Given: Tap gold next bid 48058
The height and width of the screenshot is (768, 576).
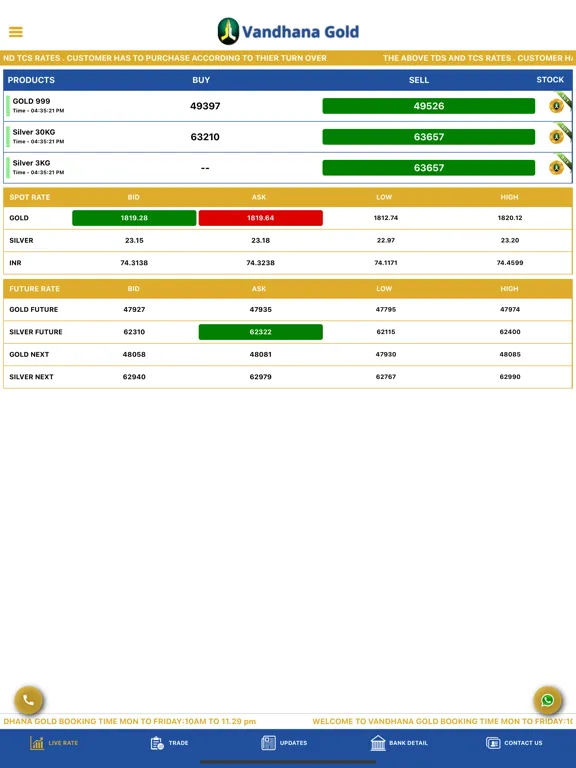Looking at the screenshot, I should 134,355.
